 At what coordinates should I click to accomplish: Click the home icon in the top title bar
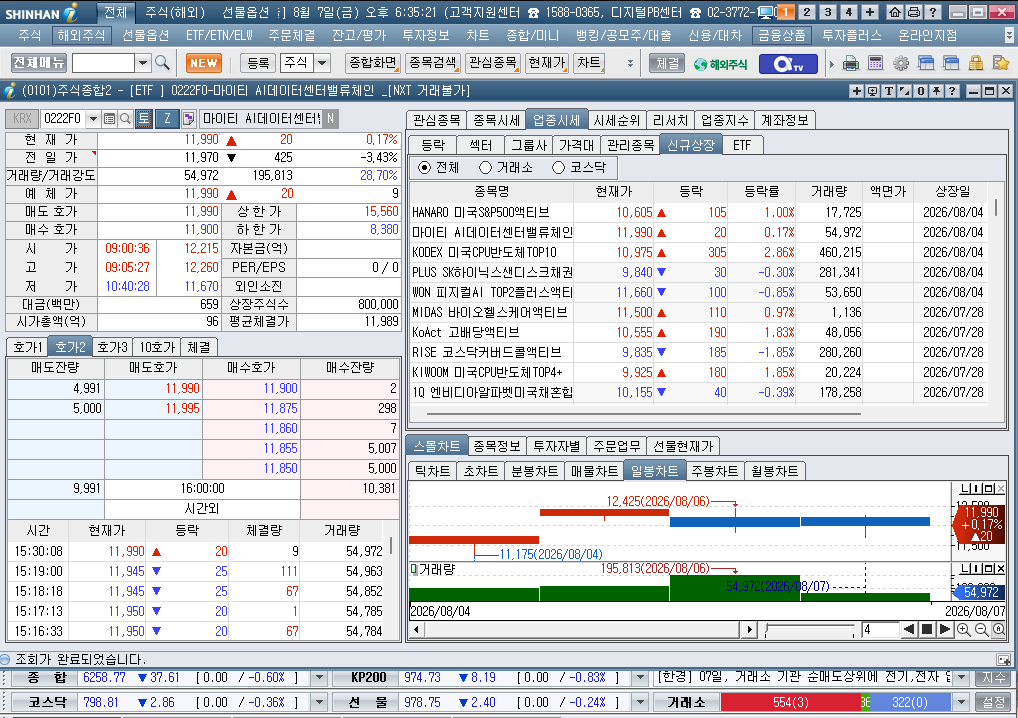(x=895, y=12)
